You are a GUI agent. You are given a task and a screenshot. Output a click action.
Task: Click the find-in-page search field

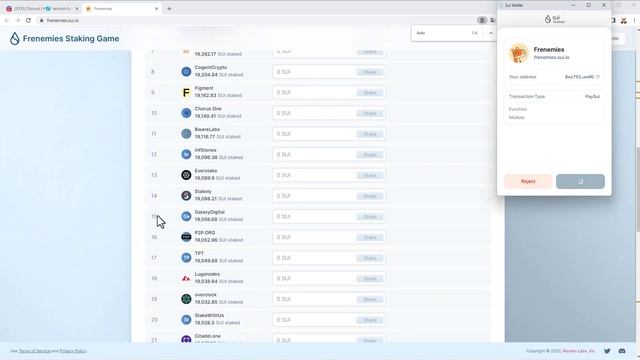[x=441, y=33]
